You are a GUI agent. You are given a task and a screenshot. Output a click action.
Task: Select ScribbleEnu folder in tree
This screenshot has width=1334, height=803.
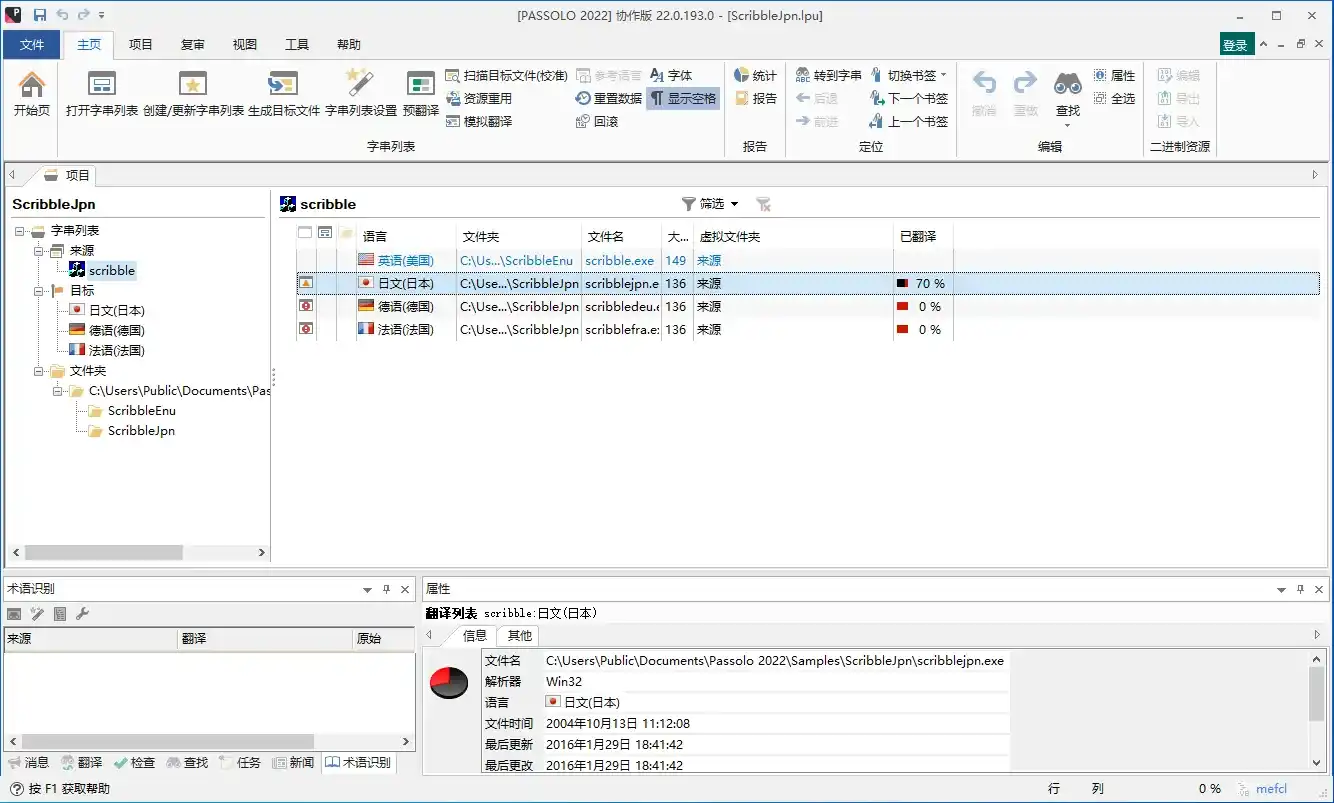(x=142, y=411)
